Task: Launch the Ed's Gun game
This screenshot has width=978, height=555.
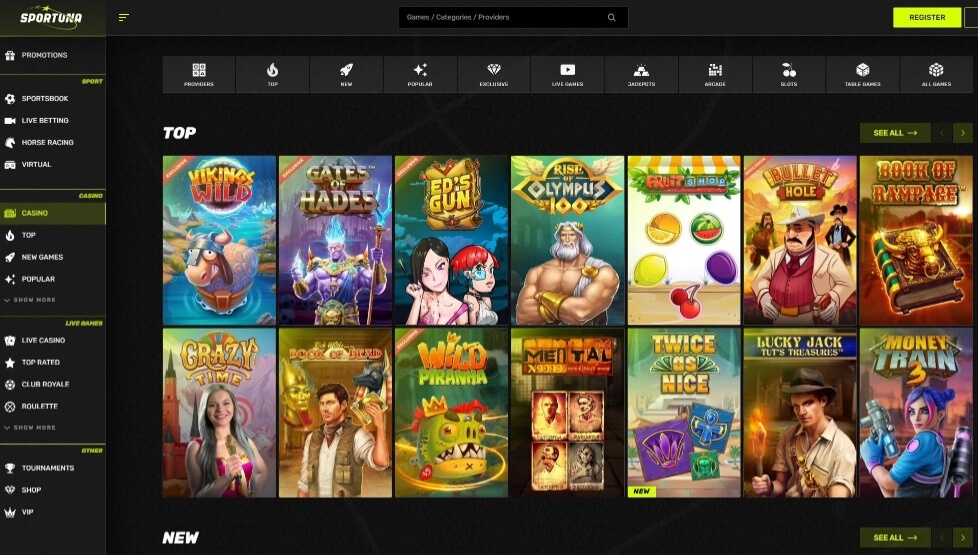Action: 452,241
